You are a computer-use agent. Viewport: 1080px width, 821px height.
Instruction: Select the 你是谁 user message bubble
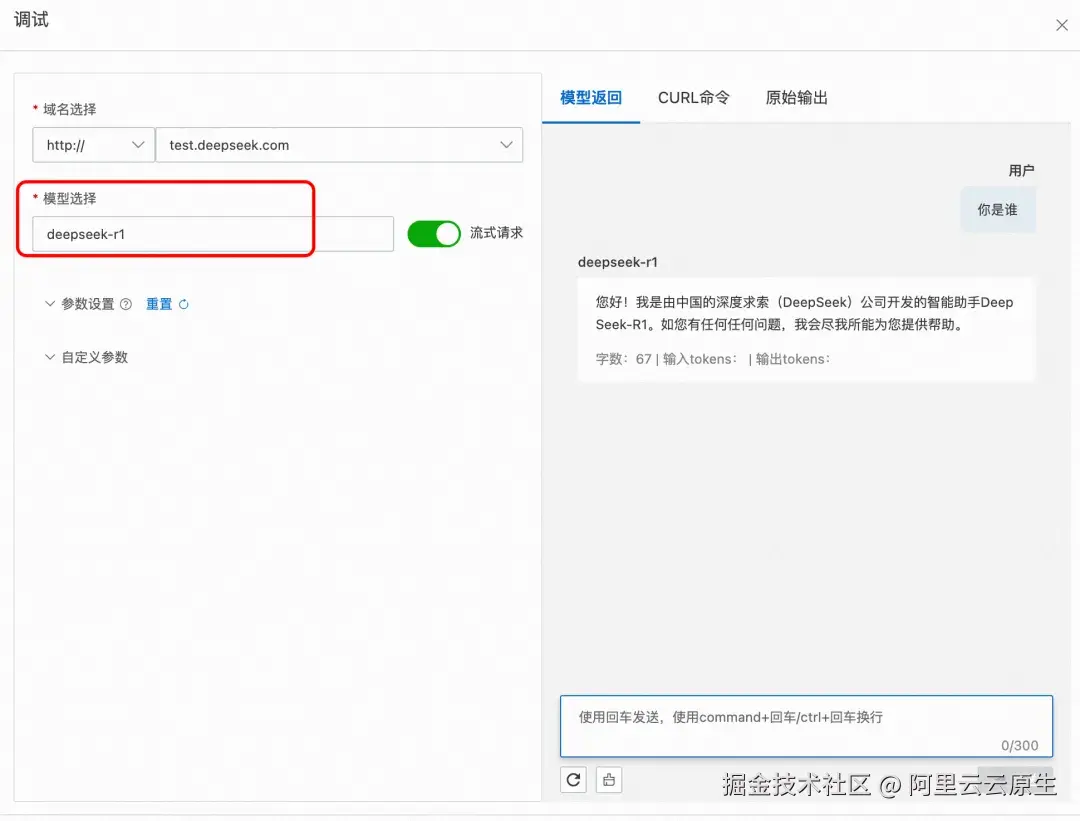click(x=997, y=210)
